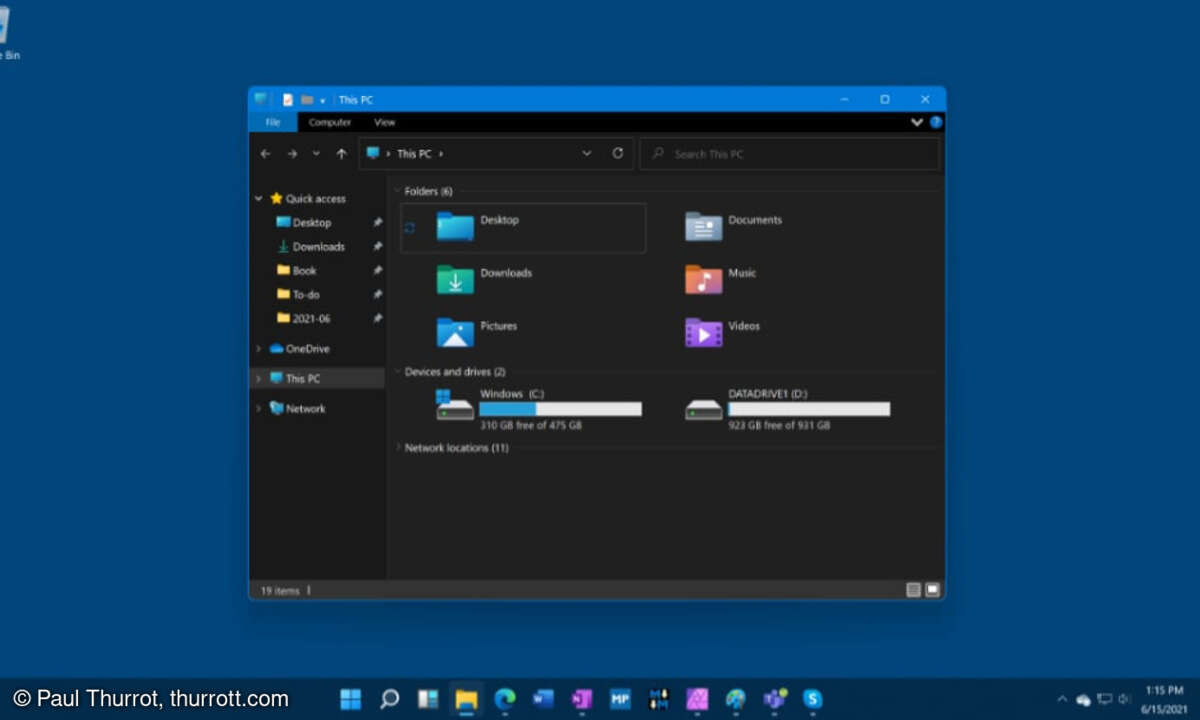Expand the ribbon with chevron
This screenshot has width=1200, height=720.
(x=917, y=122)
